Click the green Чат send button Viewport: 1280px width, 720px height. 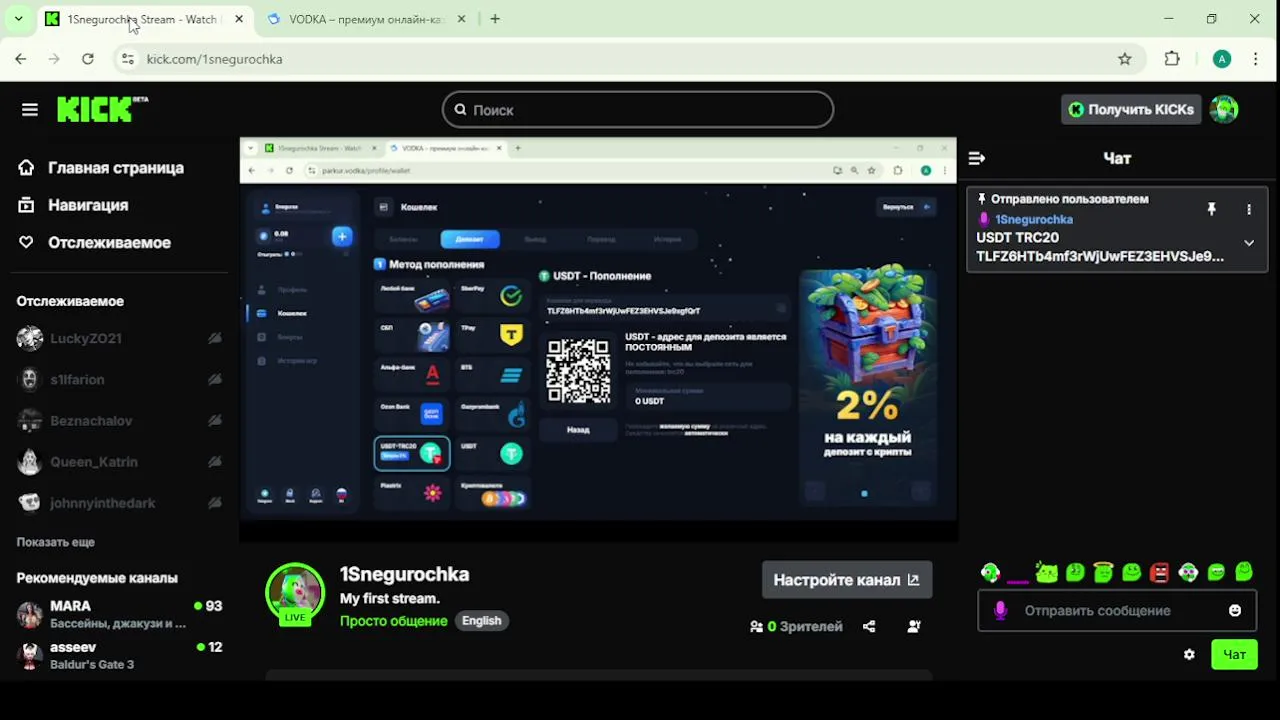[x=1234, y=654]
